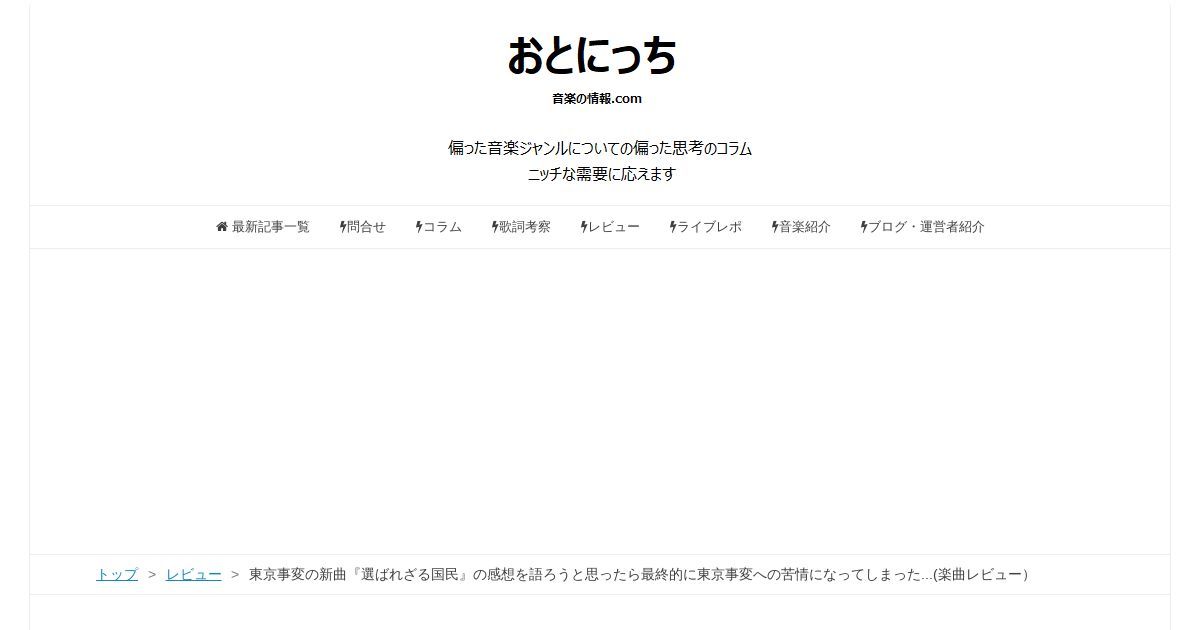Click the 偏った音楽ジャンル tagline text

pos(600,148)
